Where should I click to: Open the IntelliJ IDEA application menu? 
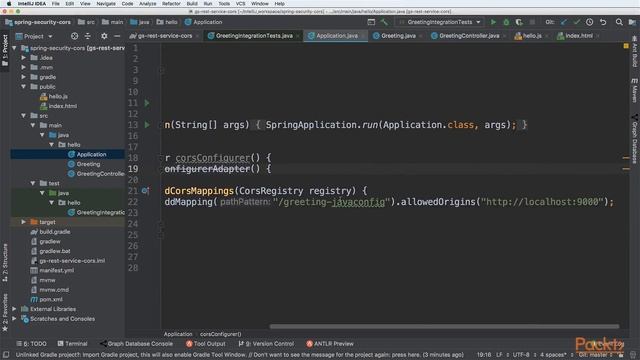click(x=31, y=4)
